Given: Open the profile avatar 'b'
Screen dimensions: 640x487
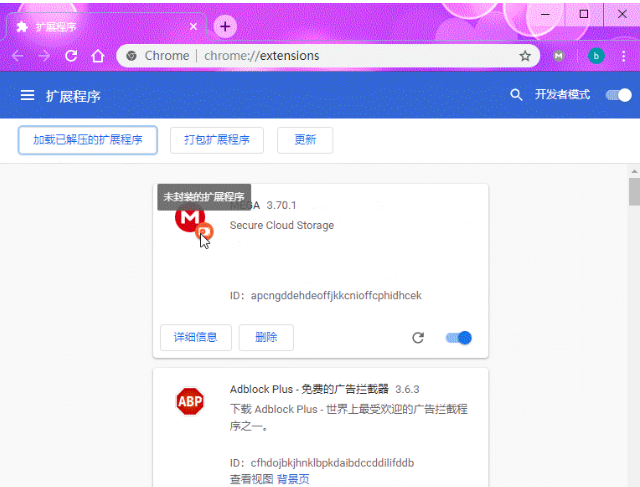Looking at the screenshot, I should click(x=596, y=56).
